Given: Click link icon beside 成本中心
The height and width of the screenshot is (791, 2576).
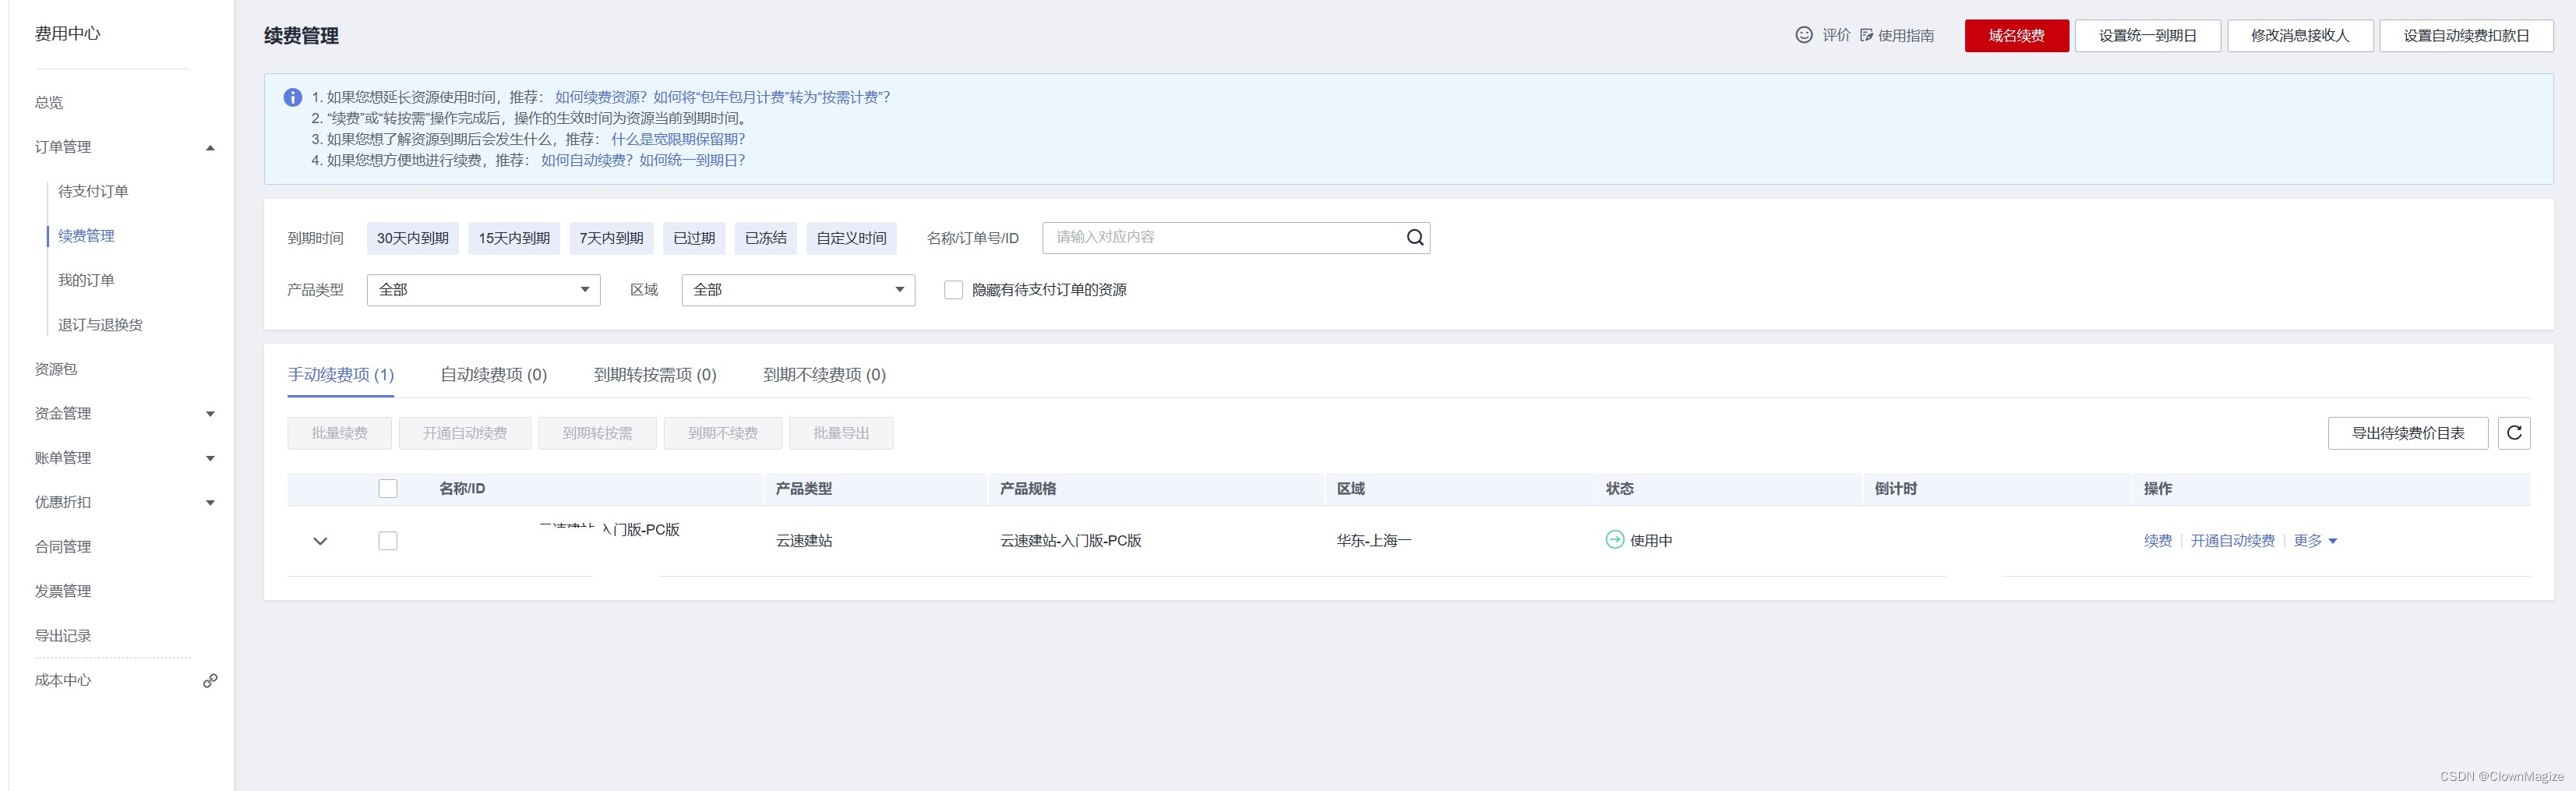Looking at the screenshot, I should coord(210,680).
